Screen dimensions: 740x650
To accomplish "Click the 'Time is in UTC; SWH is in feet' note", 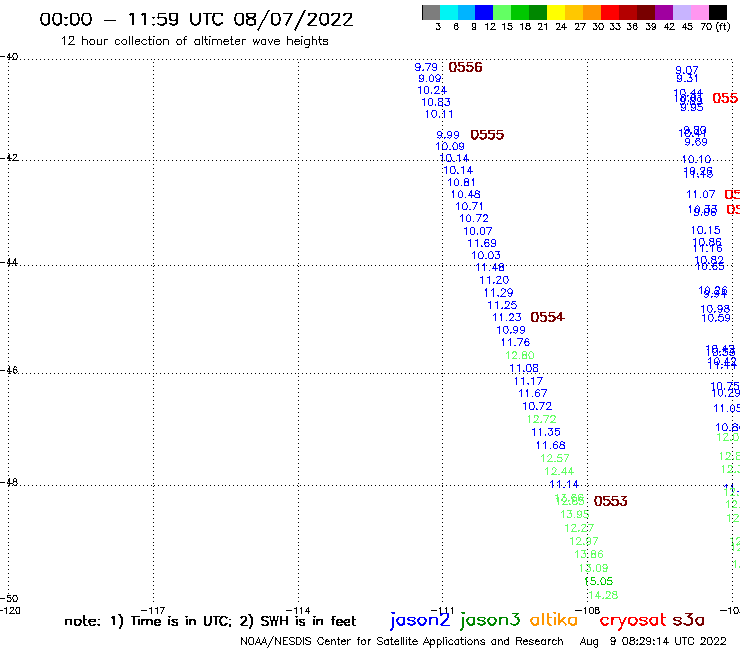I will [x=210, y=621].
